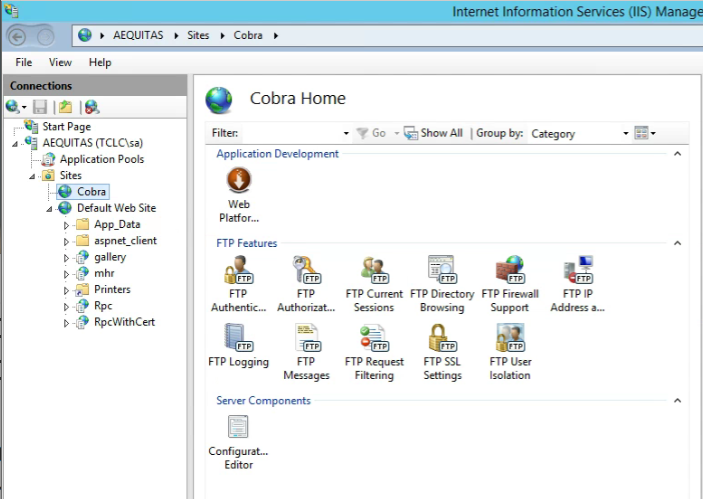Open the dropdown next to the Go button
Image resolution: width=703 pixels, height=499 pixels.
point(396,133)
